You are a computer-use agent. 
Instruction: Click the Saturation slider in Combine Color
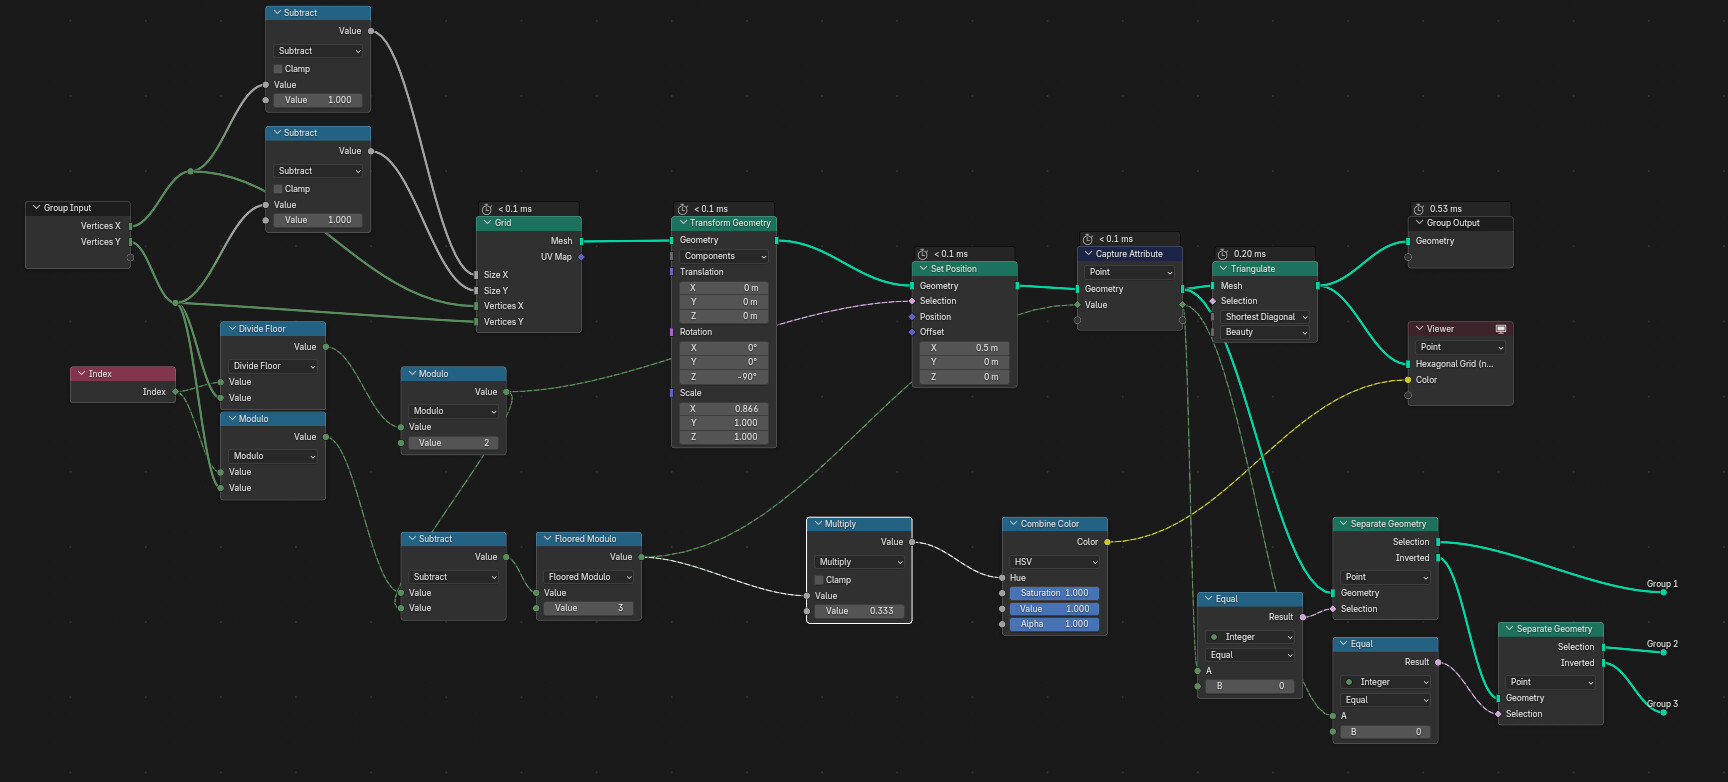tap(1055, 593)
